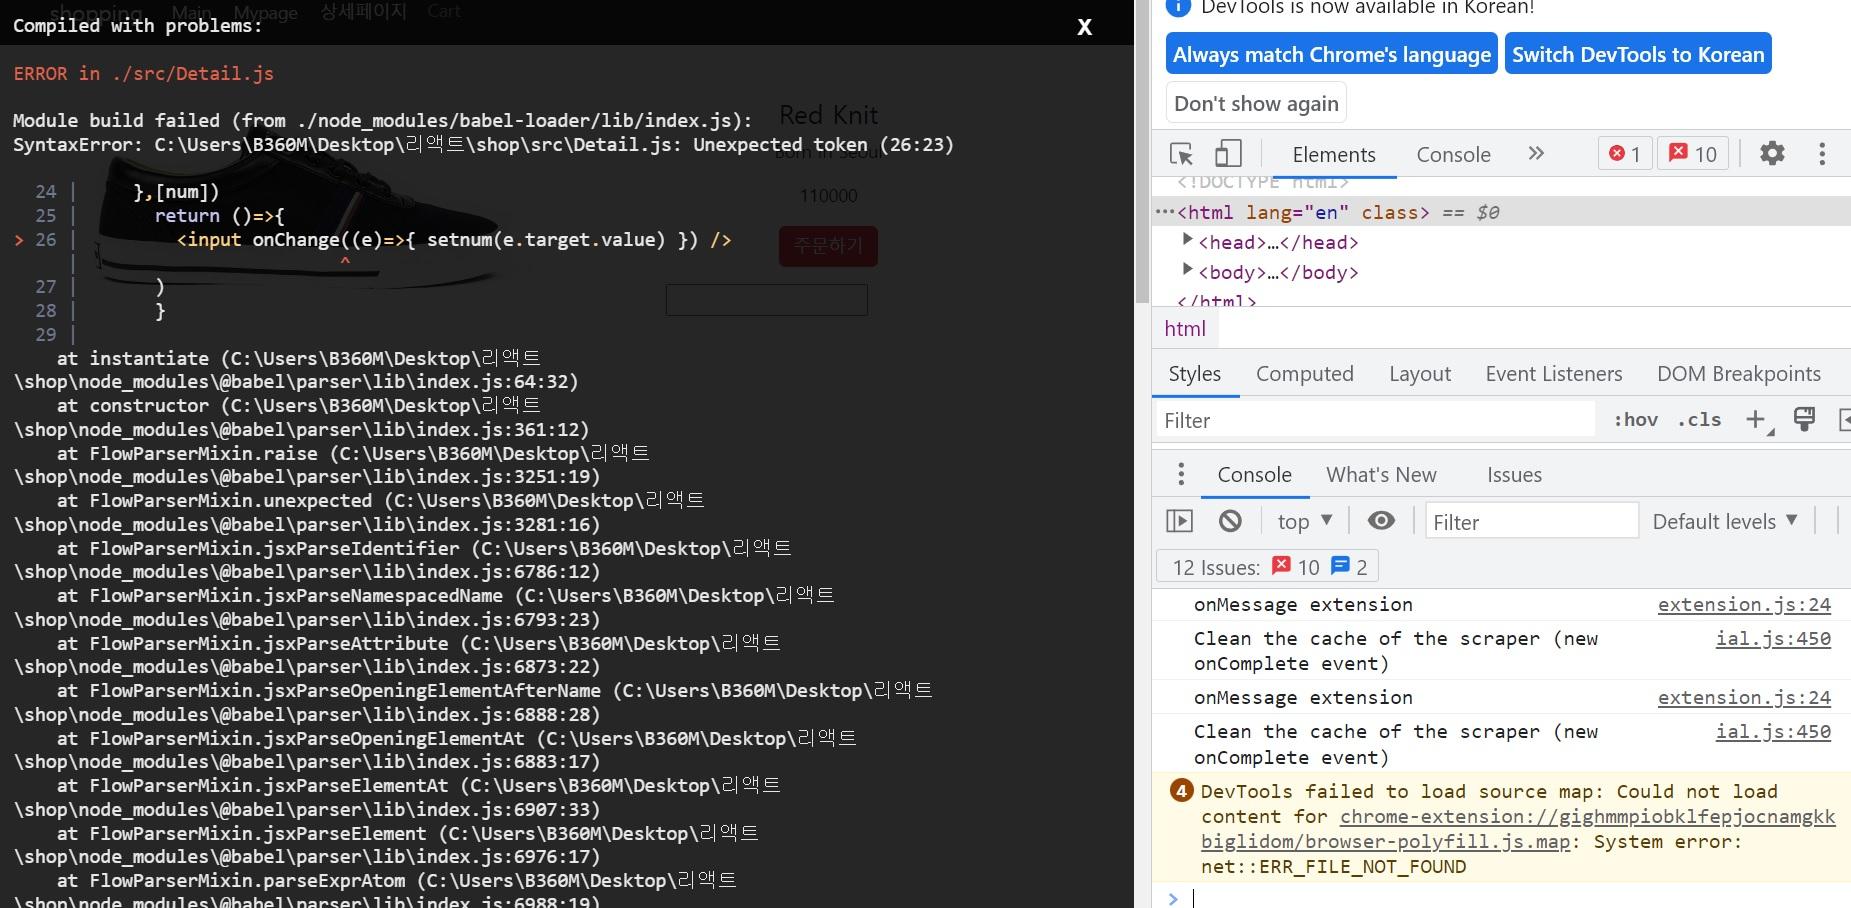This screenshot has height=908, width=1851.
Task: Click the live expression eye icon
Action: click(x=1381, y=521)
